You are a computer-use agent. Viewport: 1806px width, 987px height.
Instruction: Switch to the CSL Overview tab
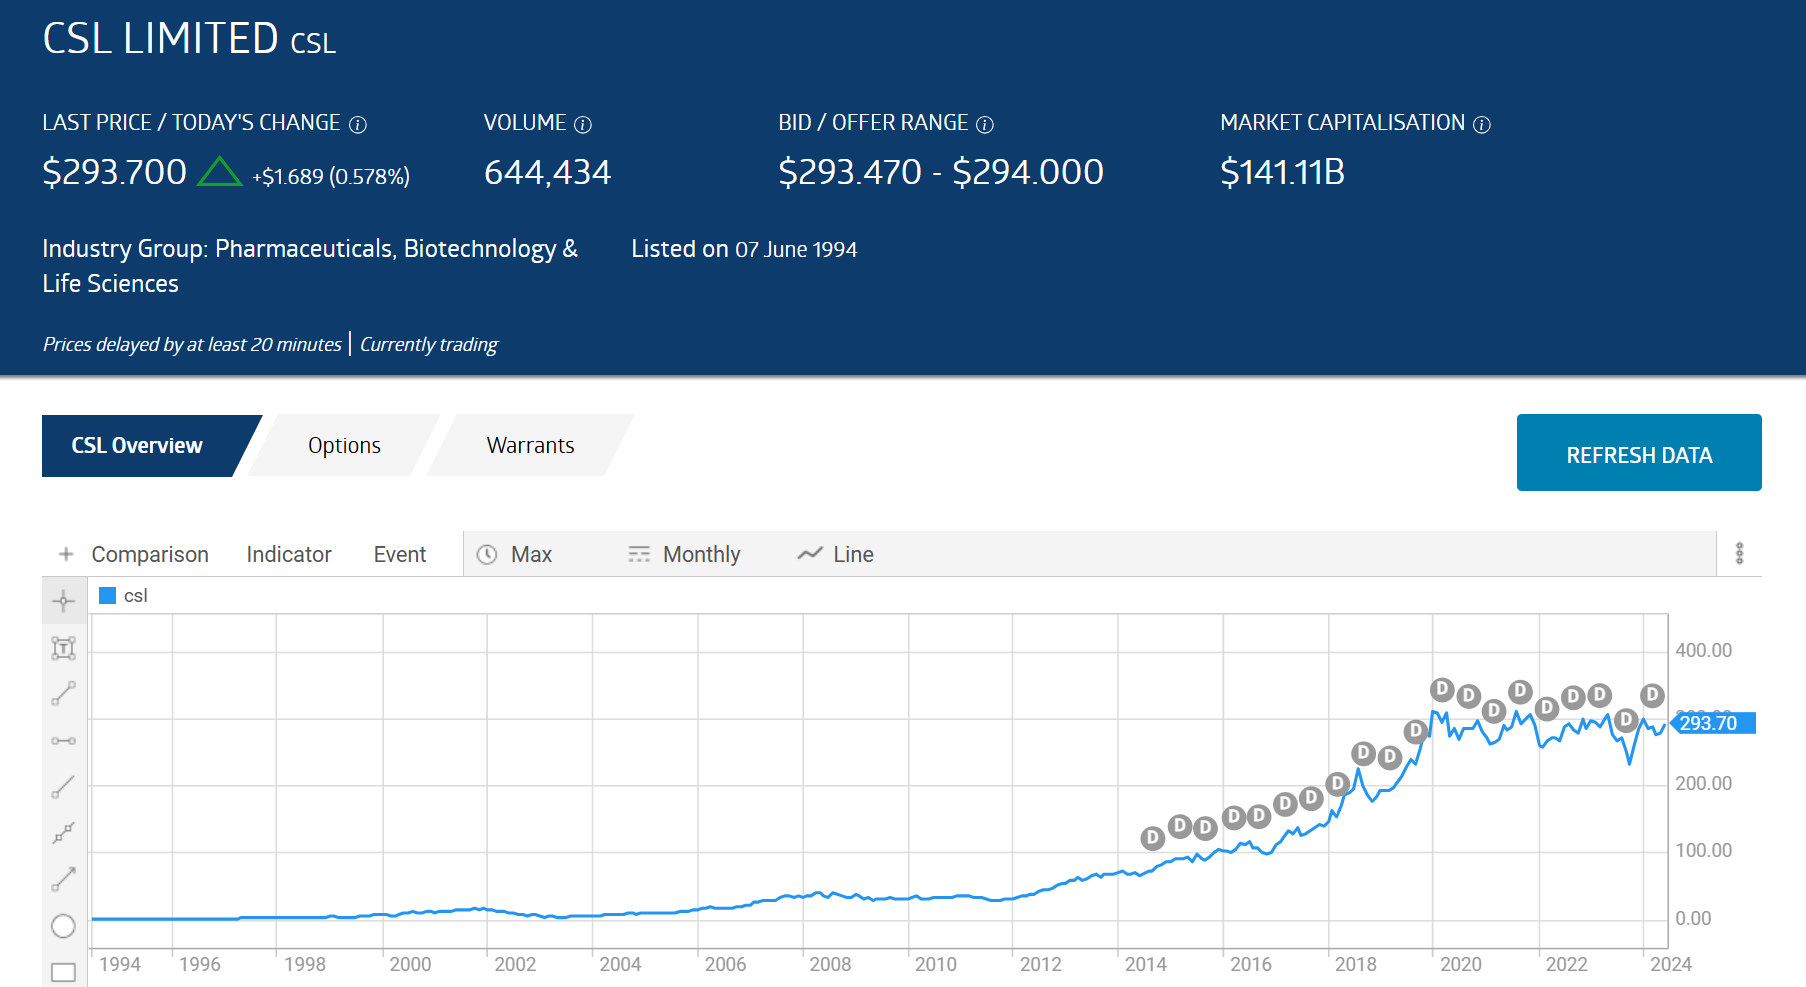[x=137, y=445]
